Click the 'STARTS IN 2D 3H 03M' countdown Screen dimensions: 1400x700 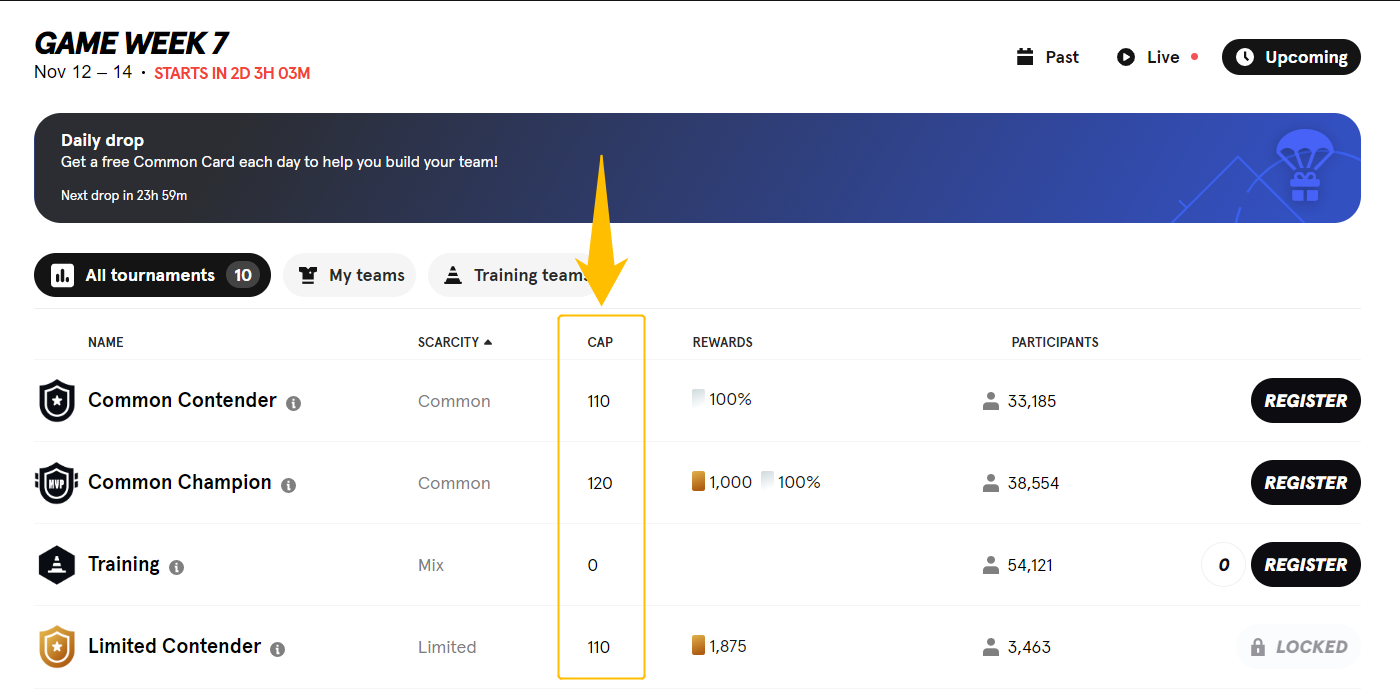pos(232,73)
